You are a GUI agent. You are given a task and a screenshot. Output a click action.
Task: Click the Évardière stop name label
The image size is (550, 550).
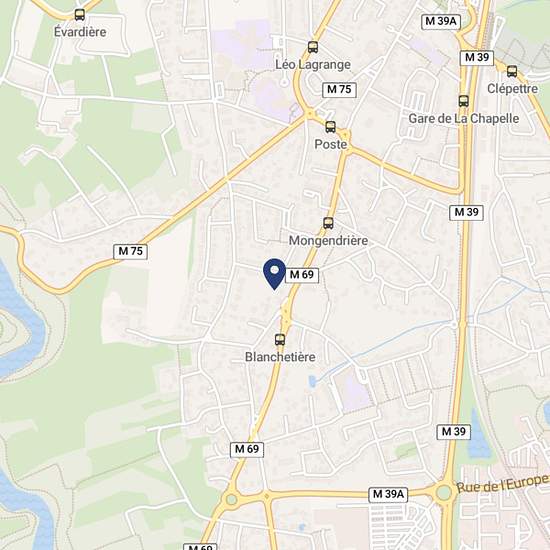tap(80, 32)
